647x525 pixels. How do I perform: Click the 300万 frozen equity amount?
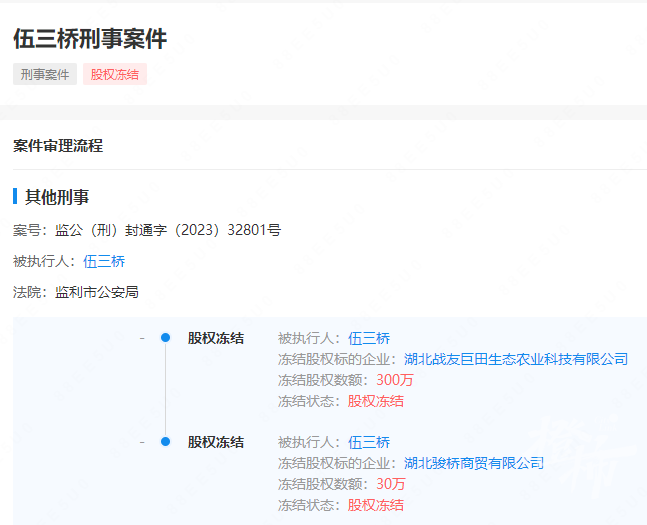pos(394,380)
